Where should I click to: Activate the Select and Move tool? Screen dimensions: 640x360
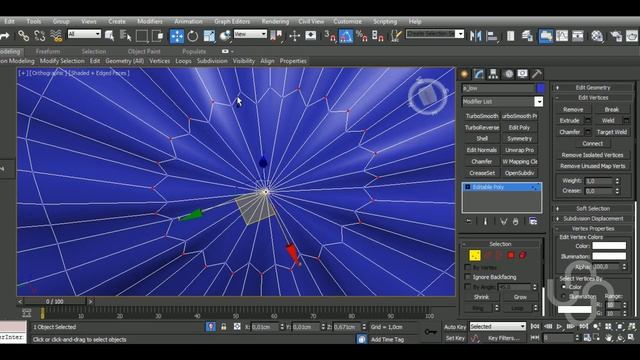tap(177, 36)
